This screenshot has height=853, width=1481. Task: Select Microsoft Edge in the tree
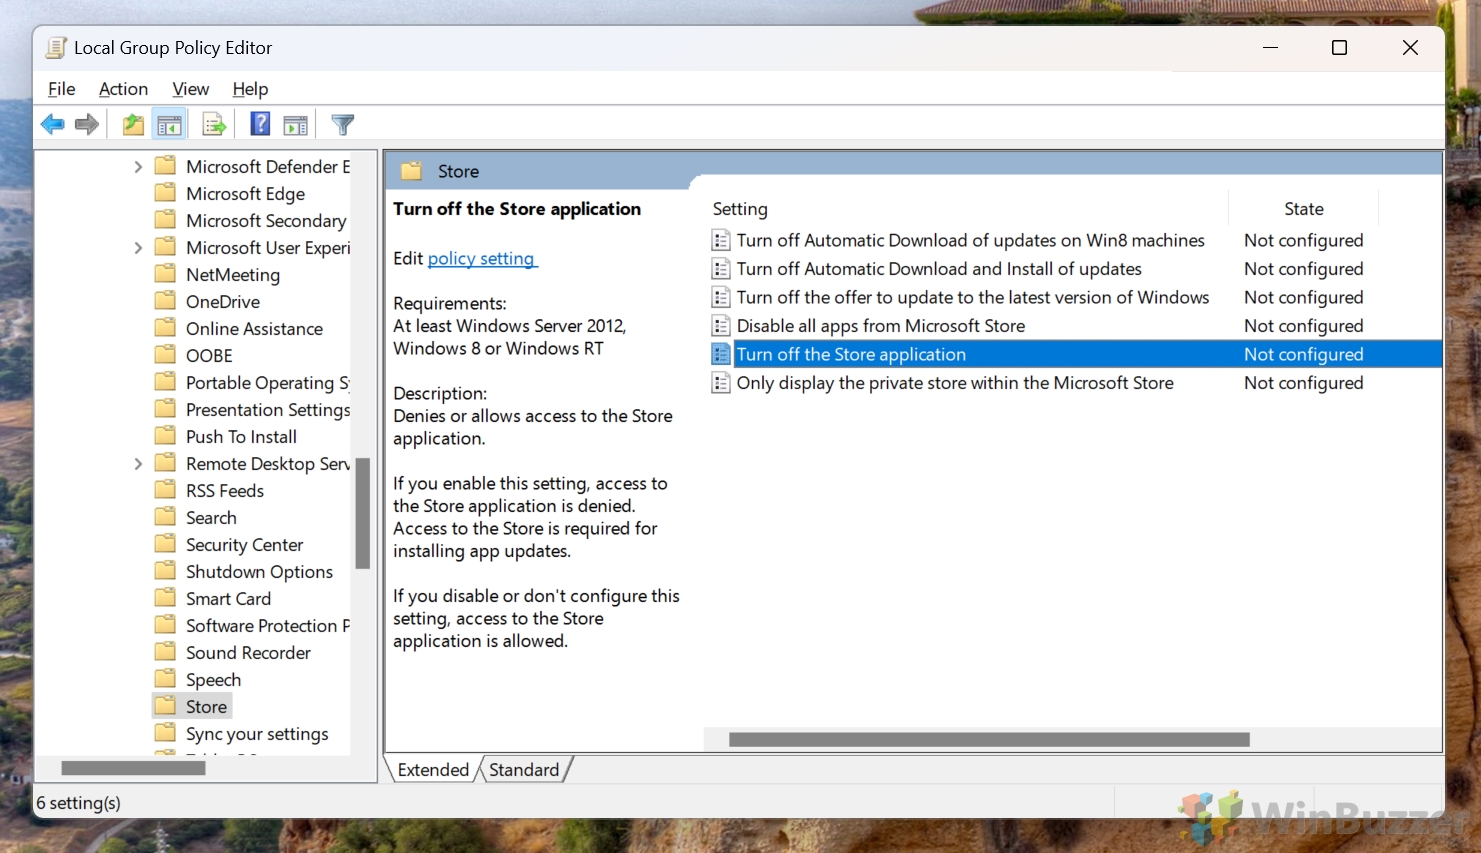coord(245,194)
